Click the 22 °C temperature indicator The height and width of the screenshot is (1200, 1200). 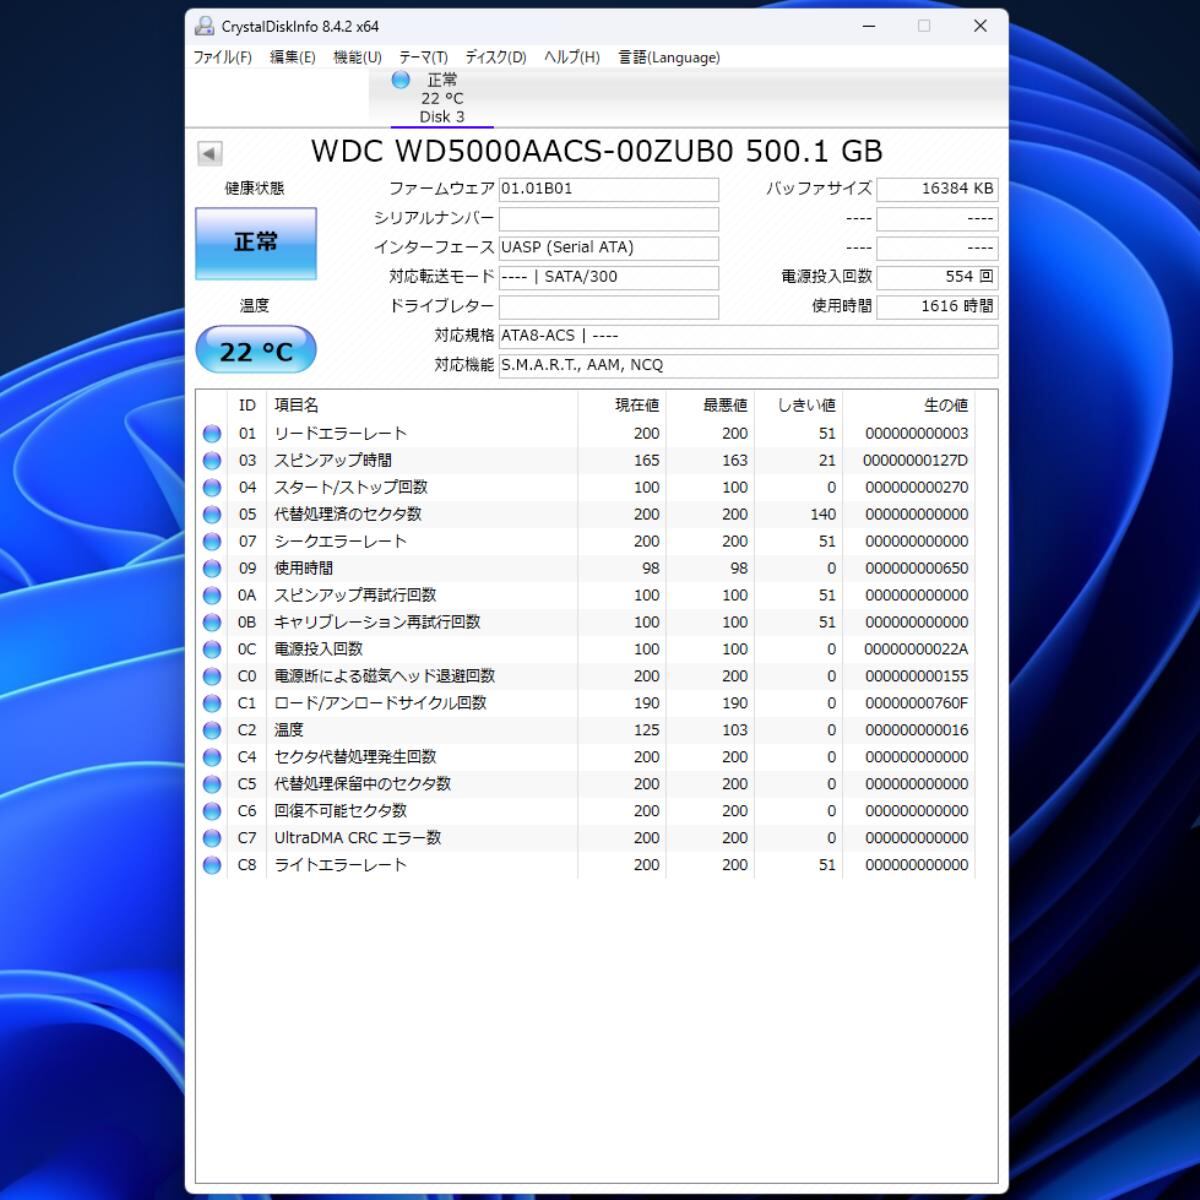(255, 351)
